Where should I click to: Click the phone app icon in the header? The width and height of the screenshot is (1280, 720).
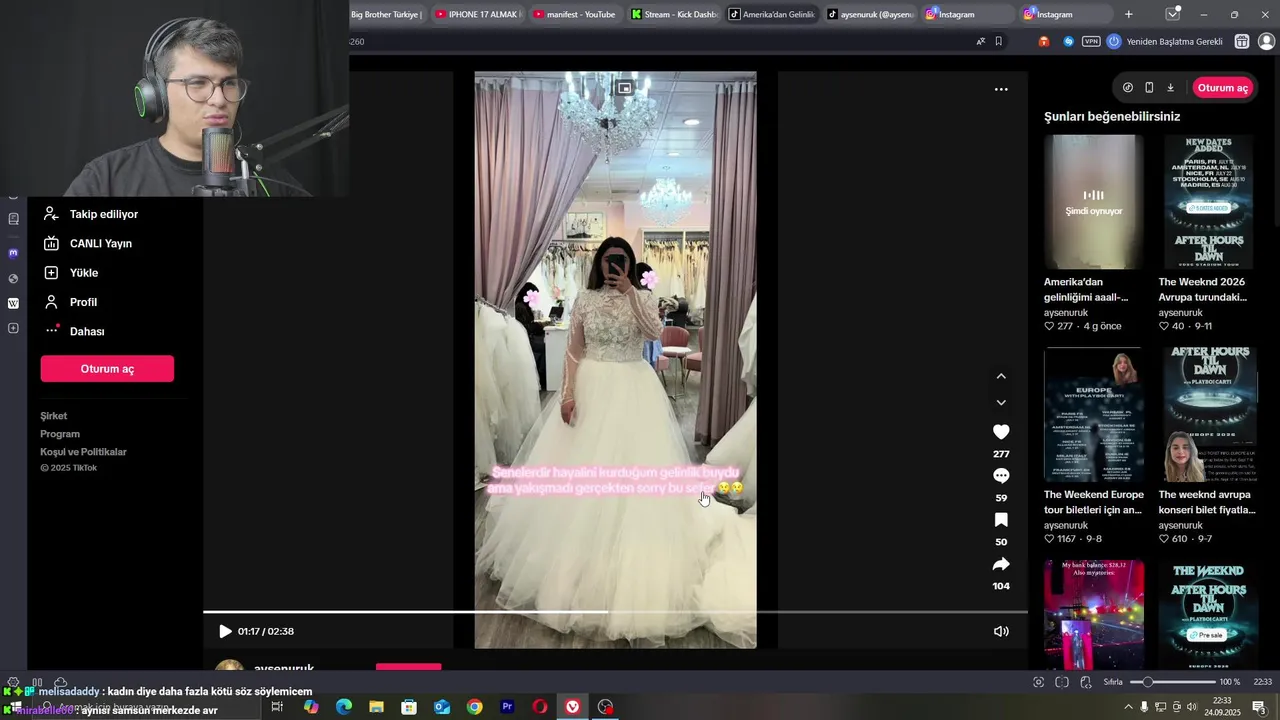tap(1149, 88)
